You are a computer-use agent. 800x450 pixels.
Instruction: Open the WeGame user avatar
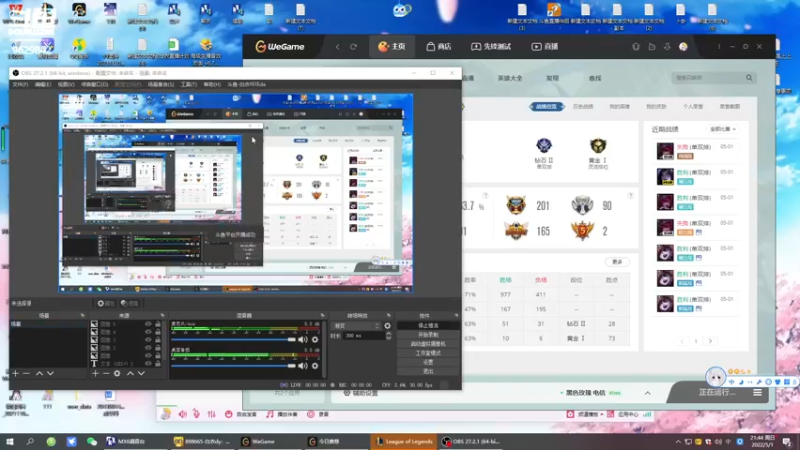pos(683,46)
